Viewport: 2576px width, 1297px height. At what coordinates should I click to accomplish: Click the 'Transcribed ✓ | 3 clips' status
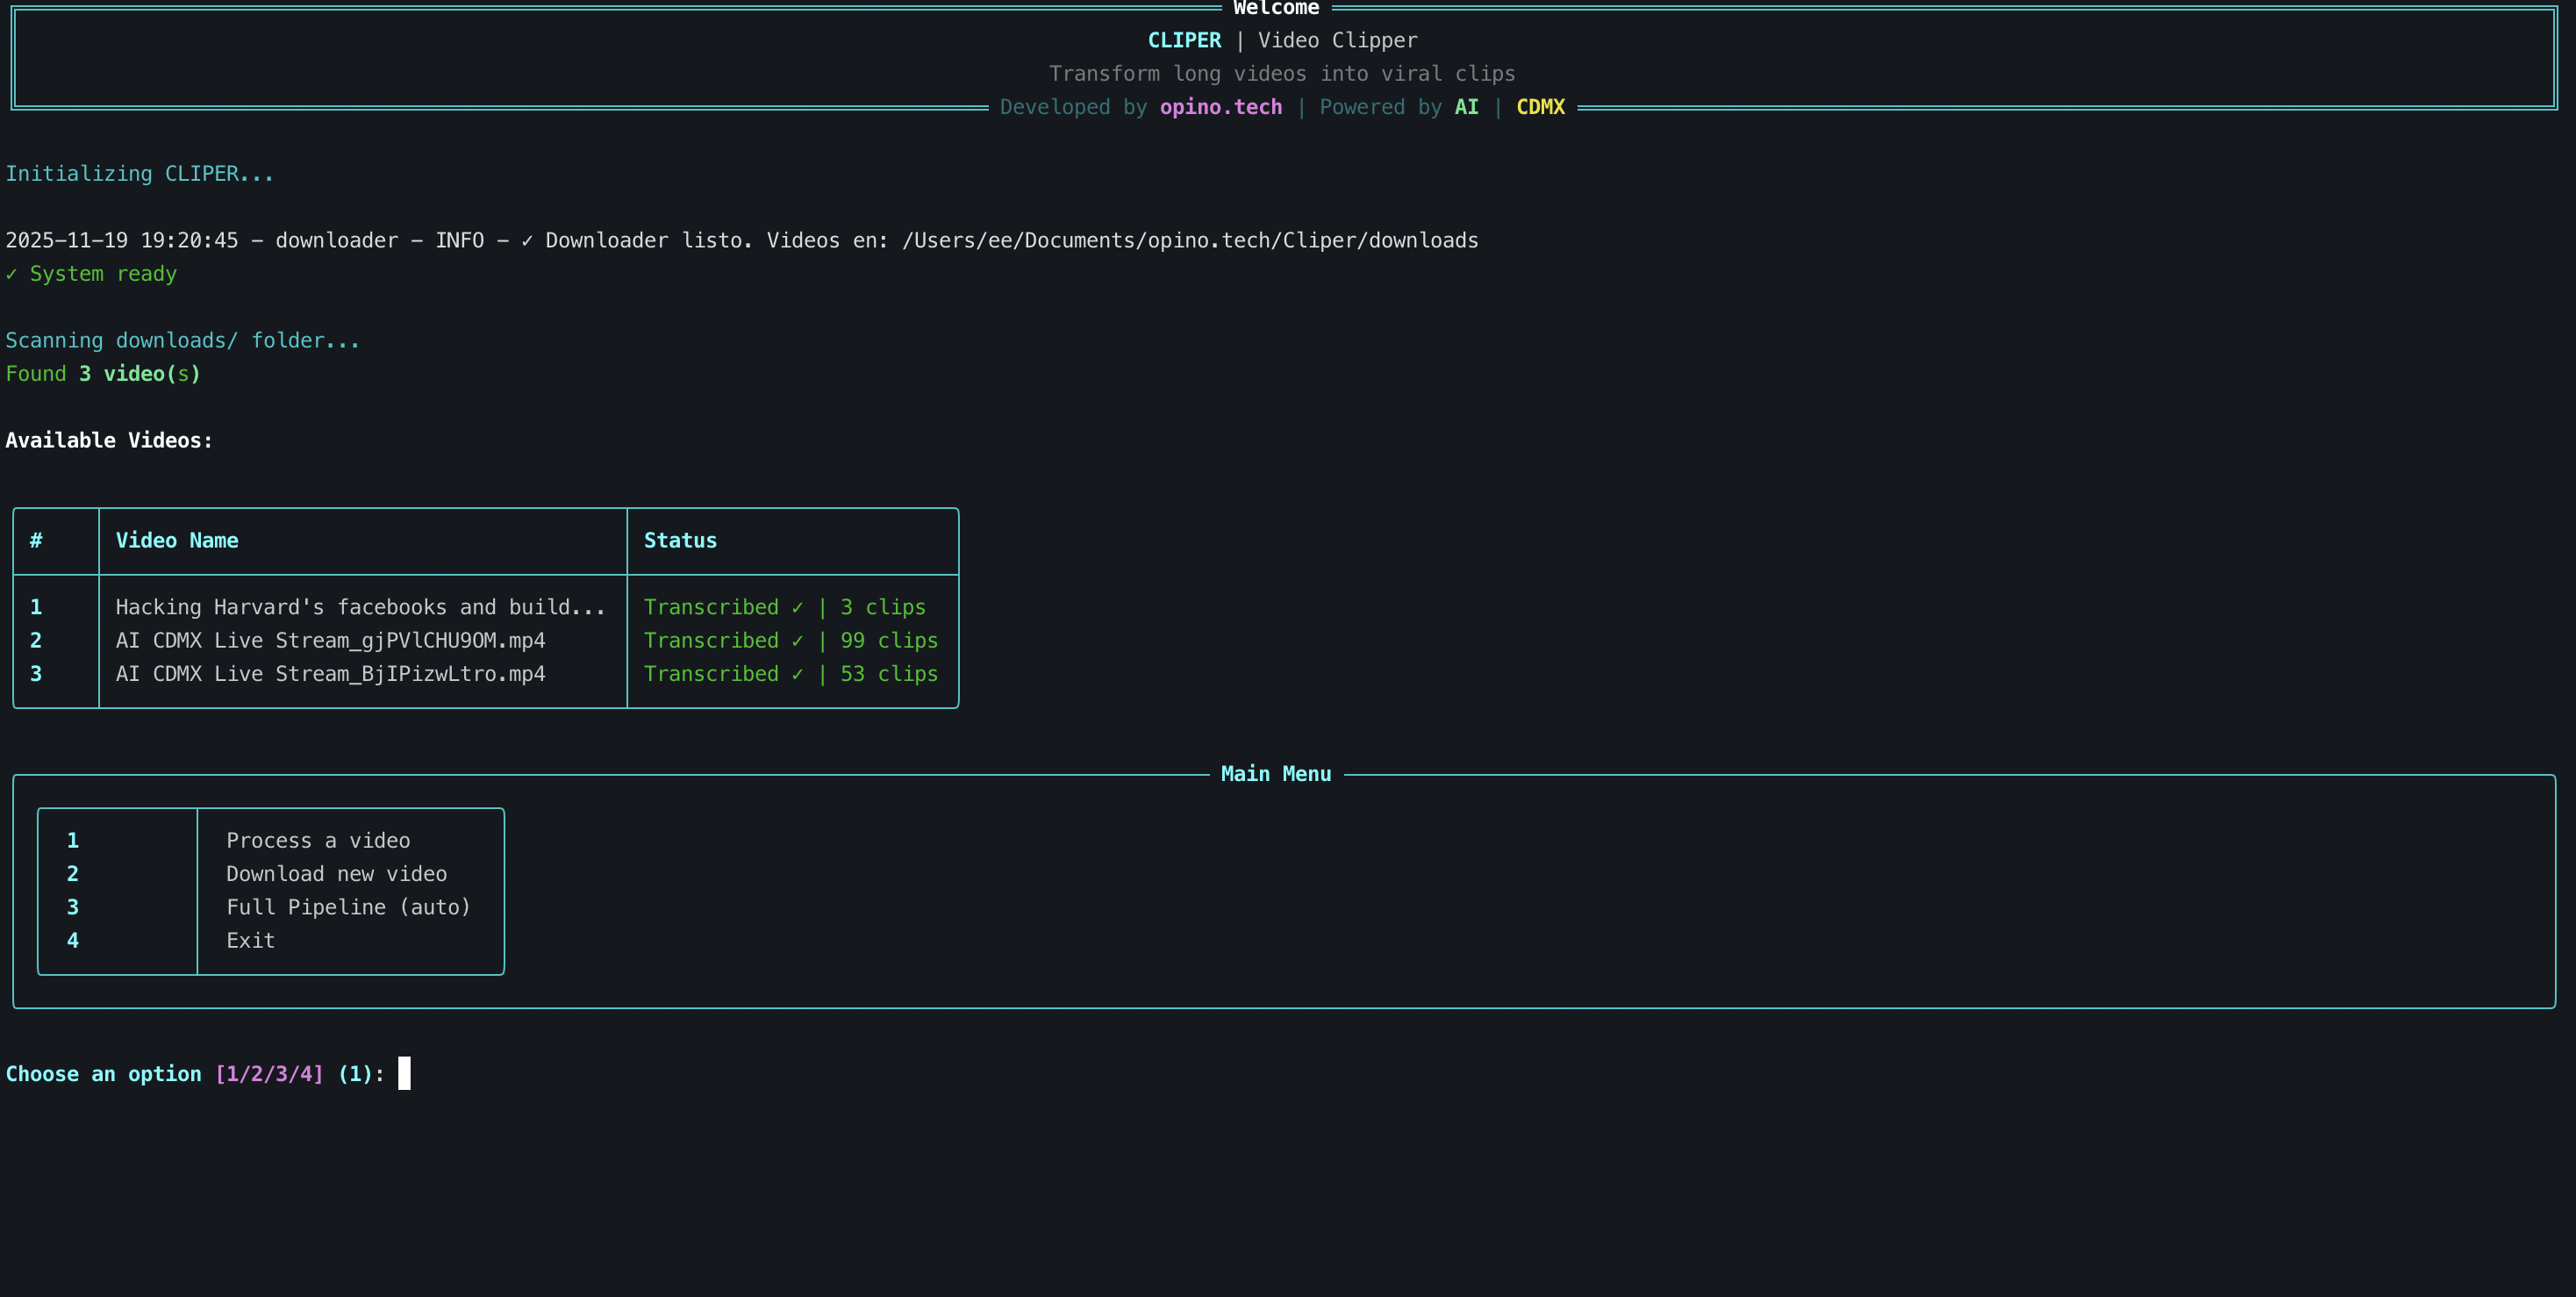coord(784,607)
